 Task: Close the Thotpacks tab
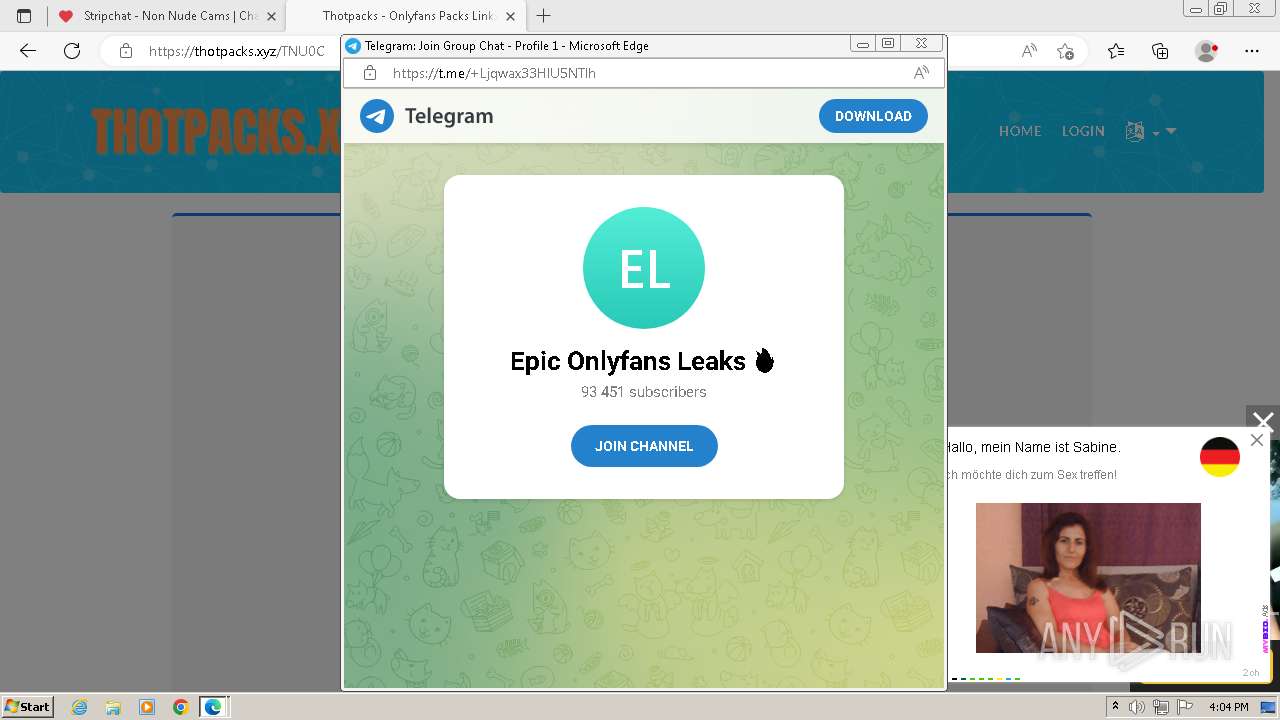pos(510,16)
